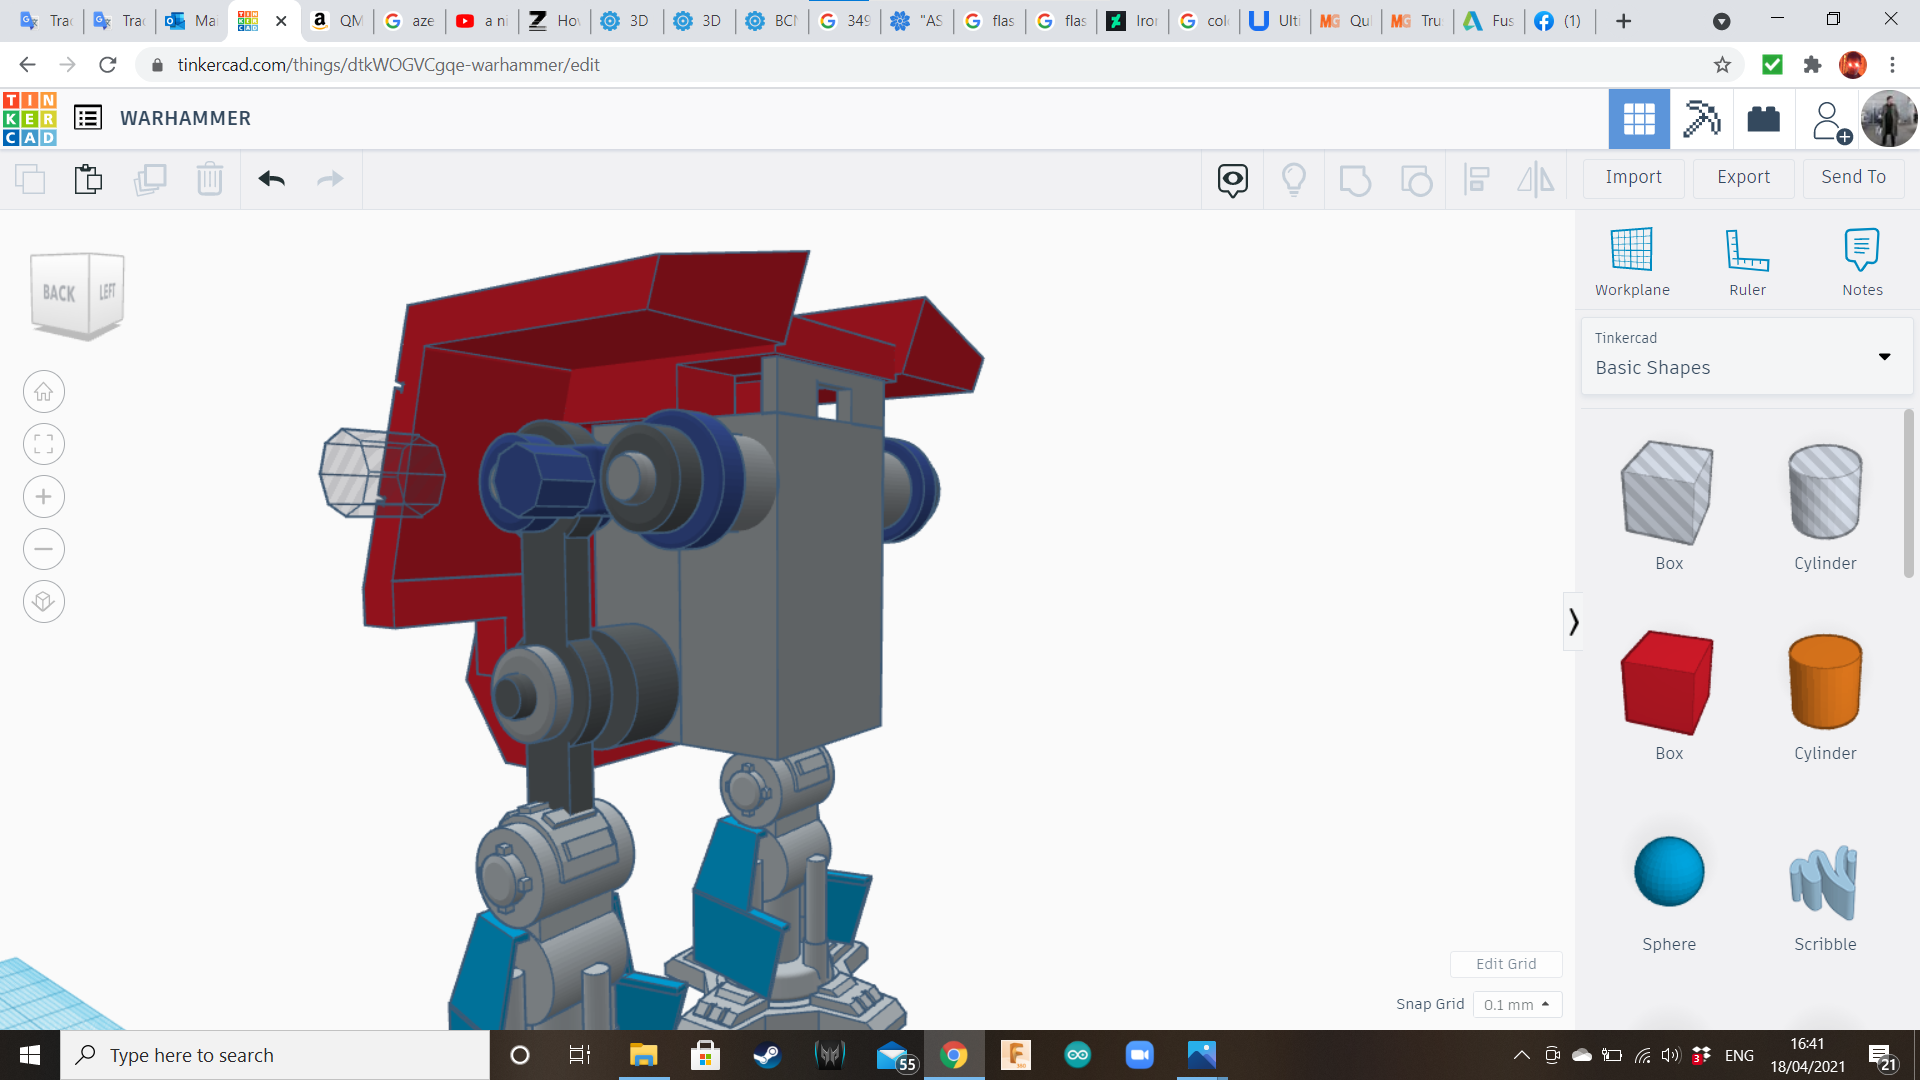Image resolution: width=1920 pixels, height=1080 pixels.
Task: Click the Fit all in view icon
Action: click(x=44, y=444)
